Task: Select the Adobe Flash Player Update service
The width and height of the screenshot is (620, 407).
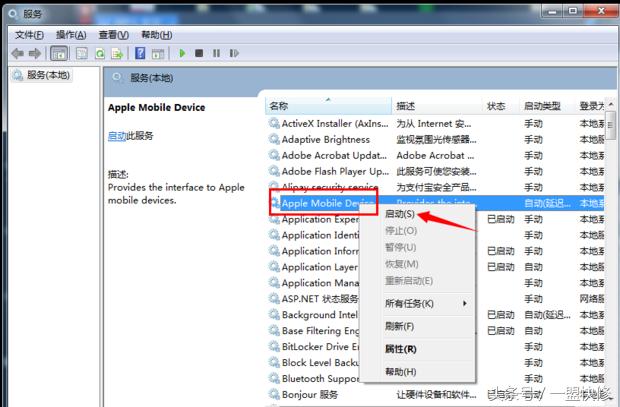Action: pyautogui.click(x=436, y=171)
